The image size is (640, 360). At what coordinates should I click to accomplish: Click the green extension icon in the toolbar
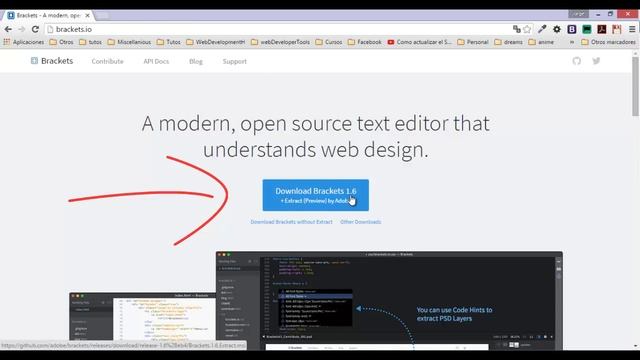pyautogui.click(x=587, y=29)
